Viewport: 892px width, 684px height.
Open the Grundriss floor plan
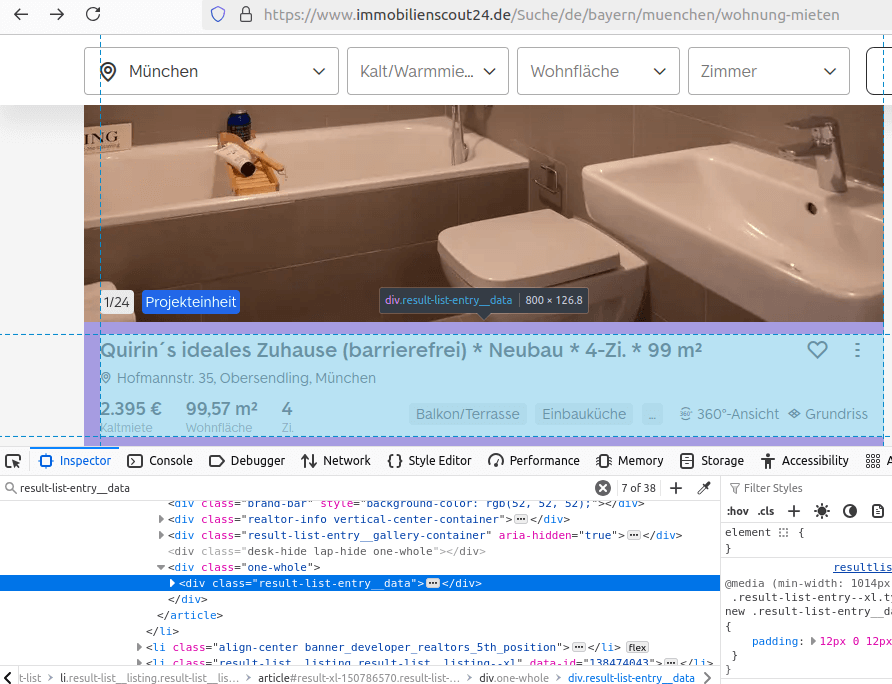click(x=828, y=414)
